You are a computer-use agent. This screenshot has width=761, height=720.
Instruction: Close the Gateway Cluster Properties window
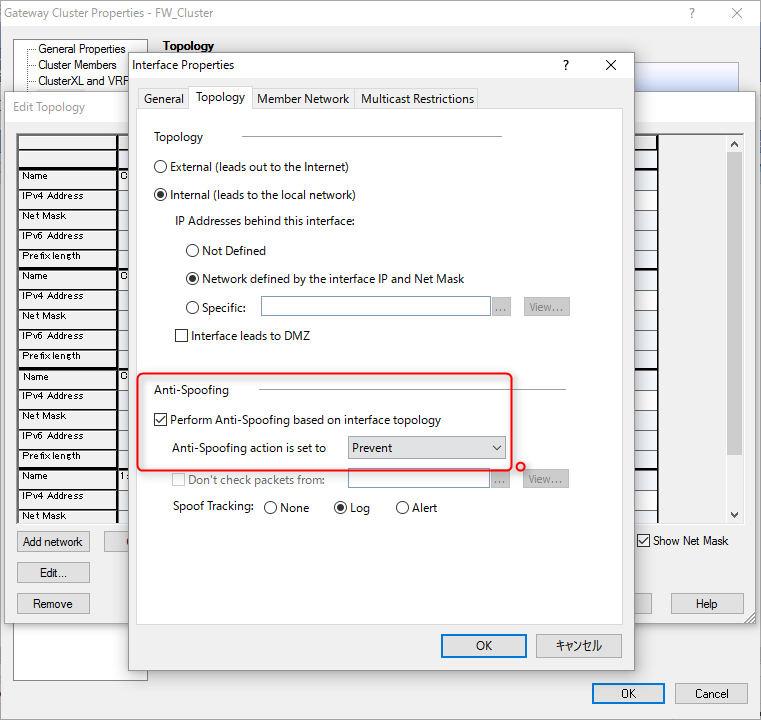point(737,13)
